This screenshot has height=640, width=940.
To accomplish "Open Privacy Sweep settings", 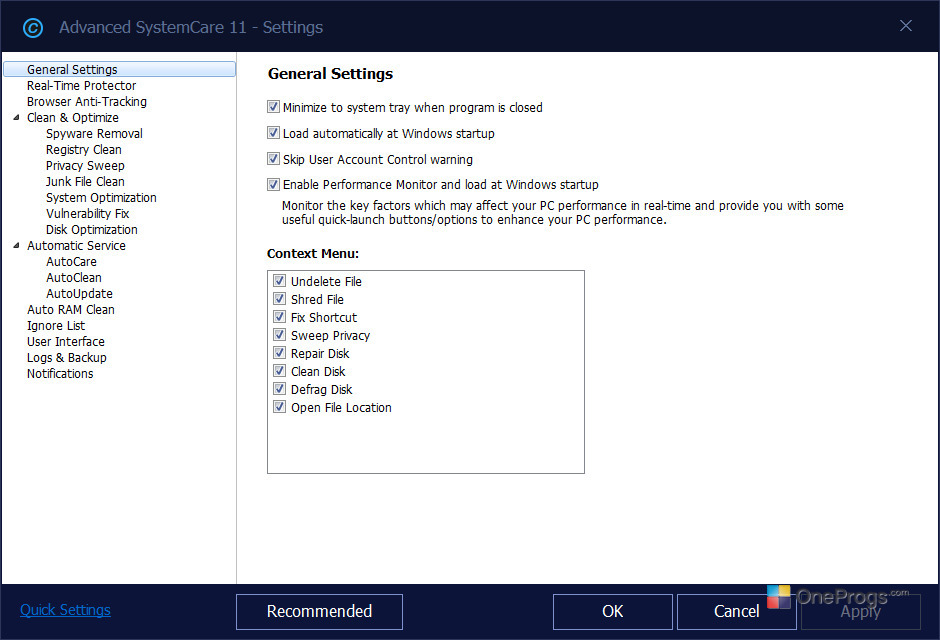I will point(85,165).
